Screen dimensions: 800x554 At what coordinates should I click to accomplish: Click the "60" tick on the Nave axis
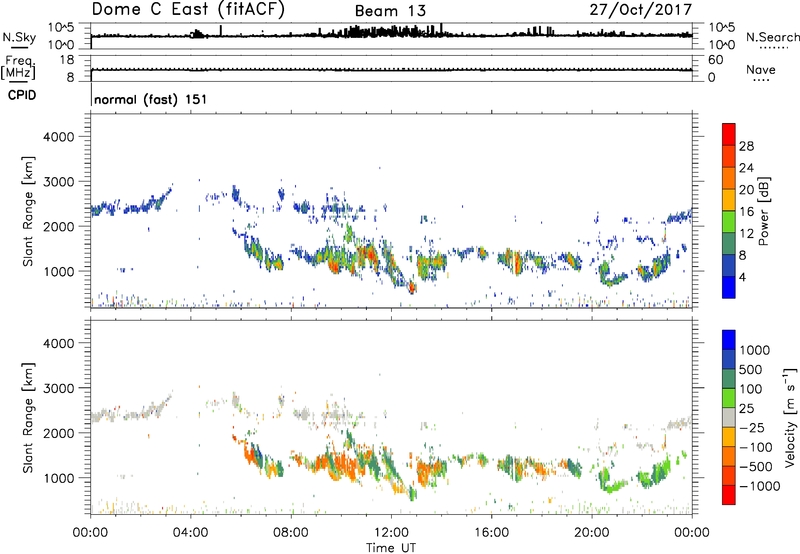[715, 60]
